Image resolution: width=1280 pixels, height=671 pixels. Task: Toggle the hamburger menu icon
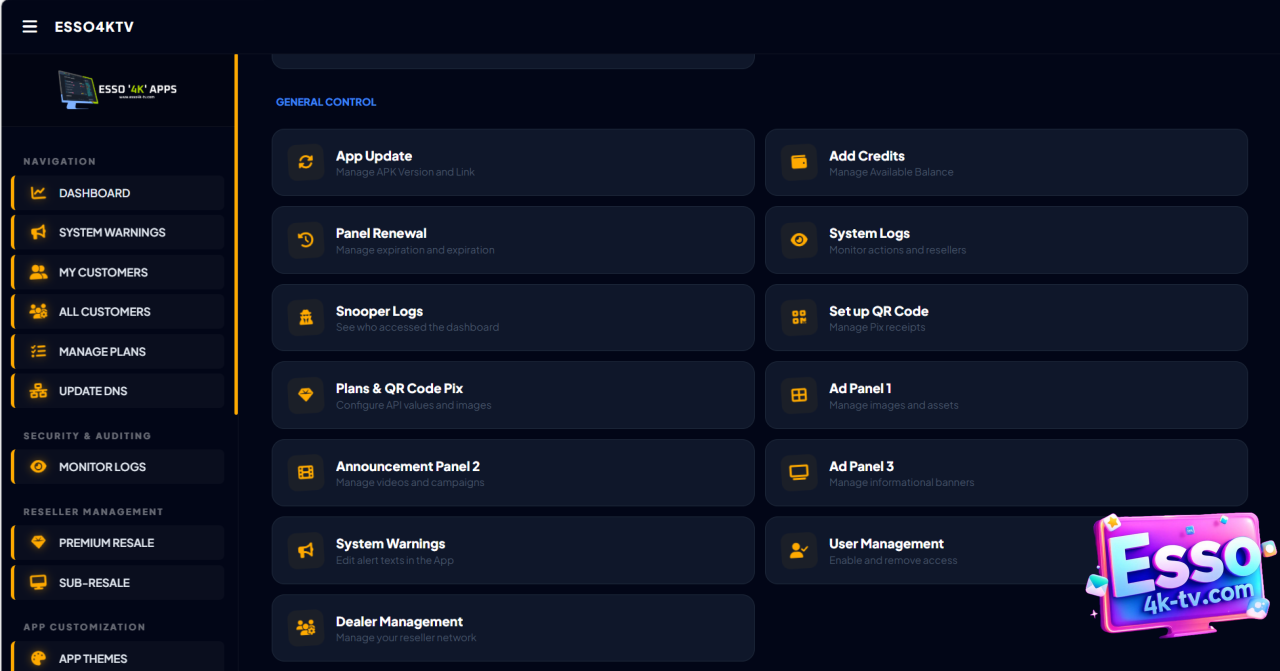point(30,27)
